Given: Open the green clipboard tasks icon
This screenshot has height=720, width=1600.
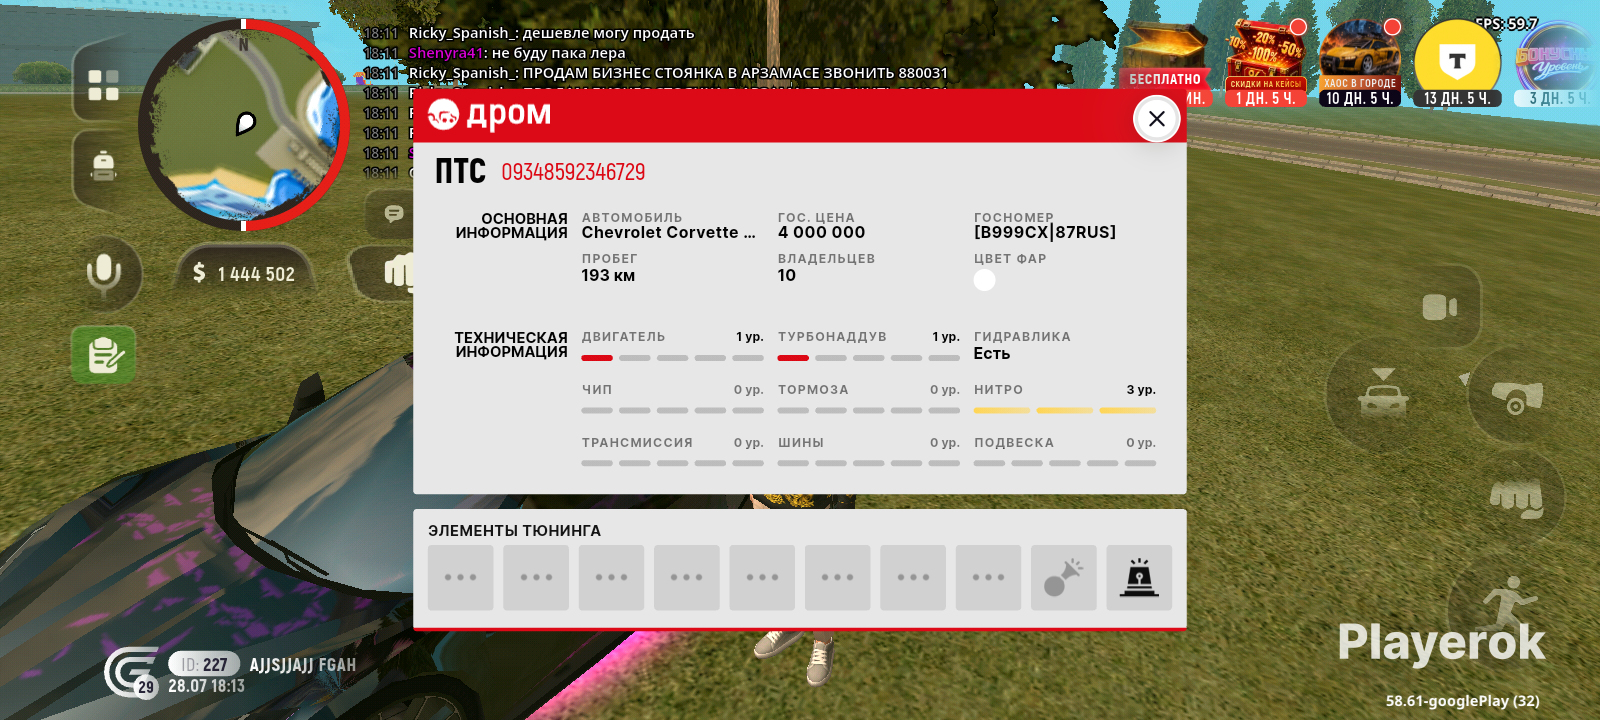Looking at the screenshot, I should pos(104,355).
